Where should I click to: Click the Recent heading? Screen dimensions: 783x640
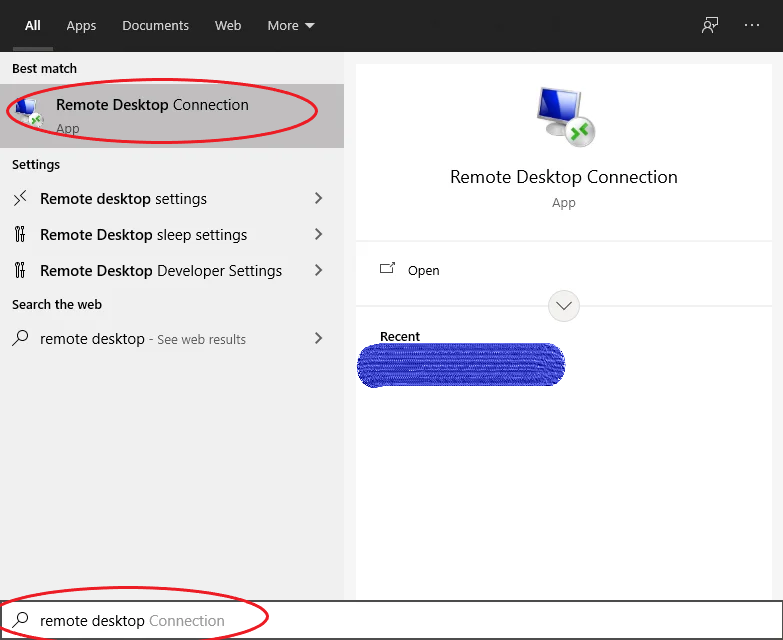point(400,336)
